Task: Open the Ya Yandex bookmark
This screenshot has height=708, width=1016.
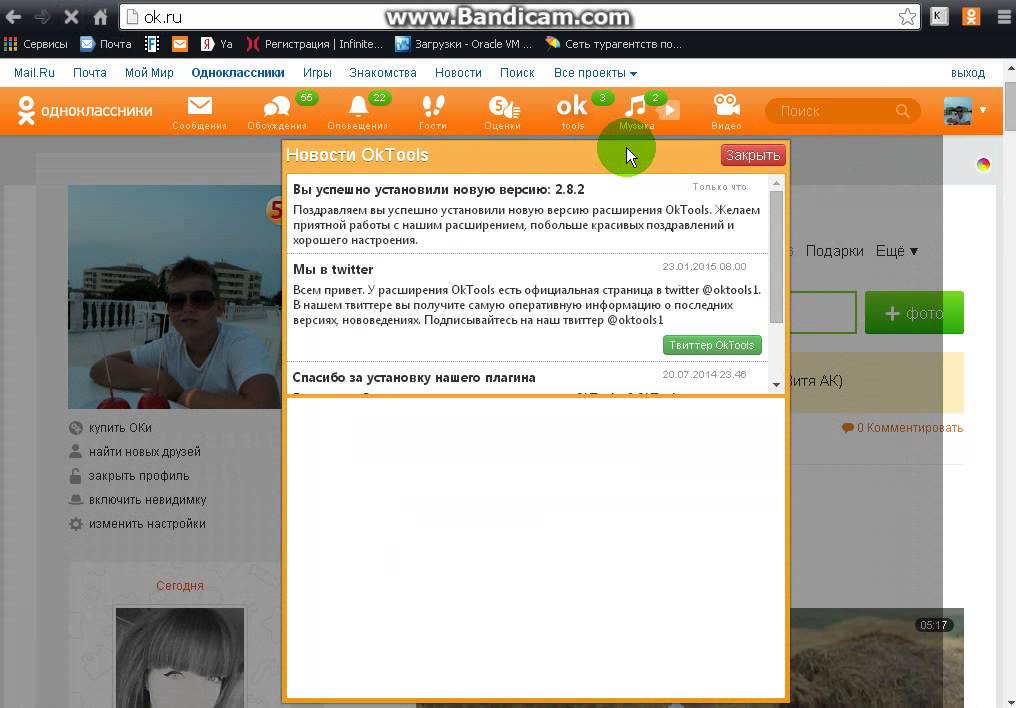Action: point(216,44)
